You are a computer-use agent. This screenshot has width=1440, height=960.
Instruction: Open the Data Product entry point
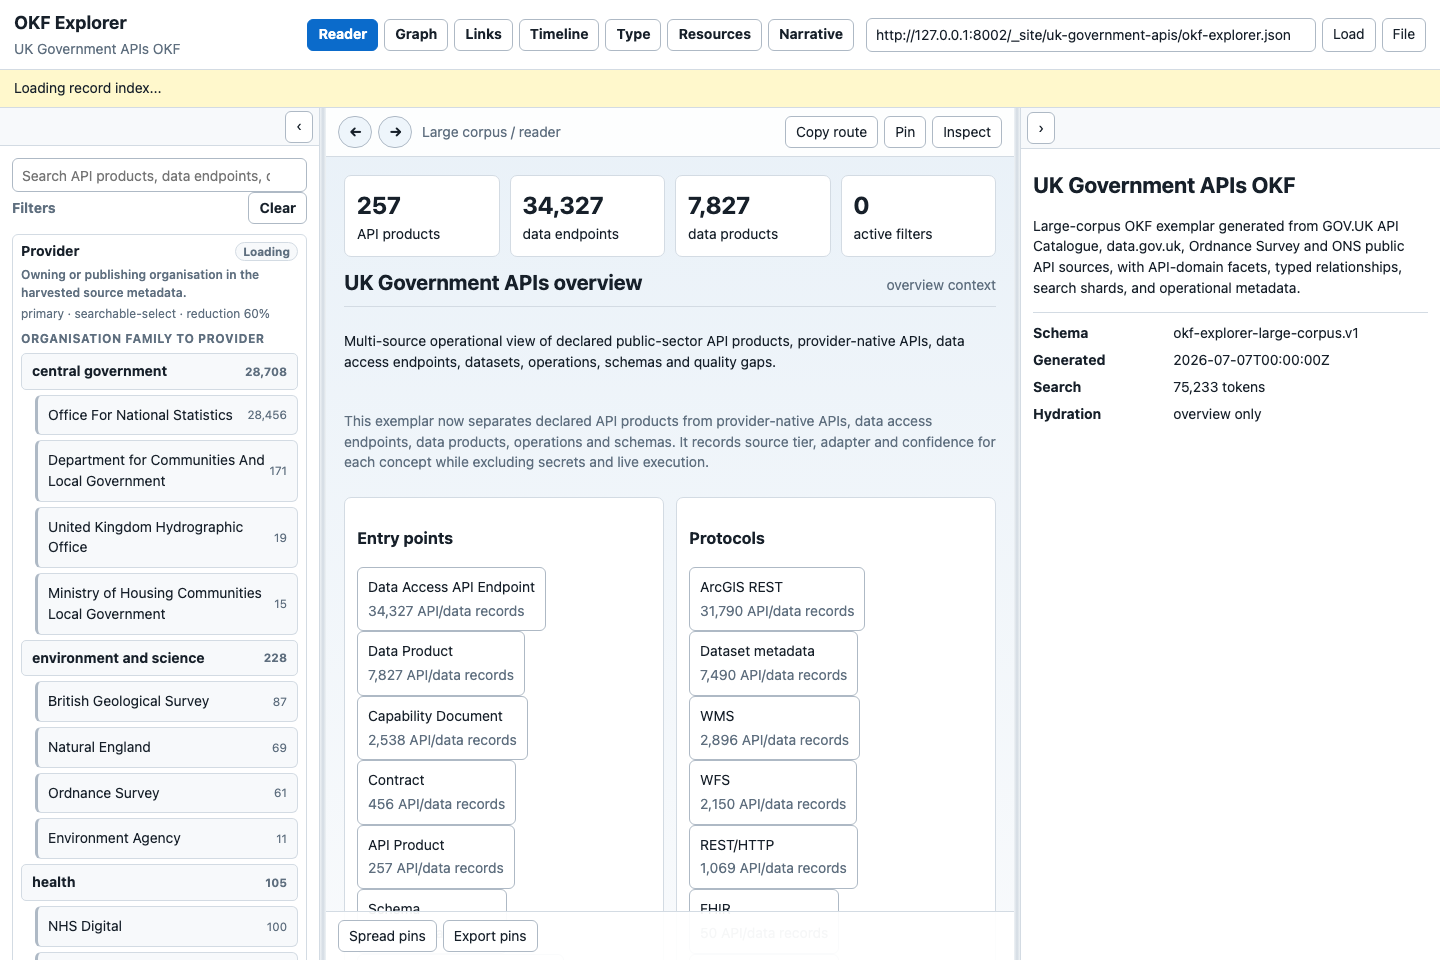pos(441,663)
